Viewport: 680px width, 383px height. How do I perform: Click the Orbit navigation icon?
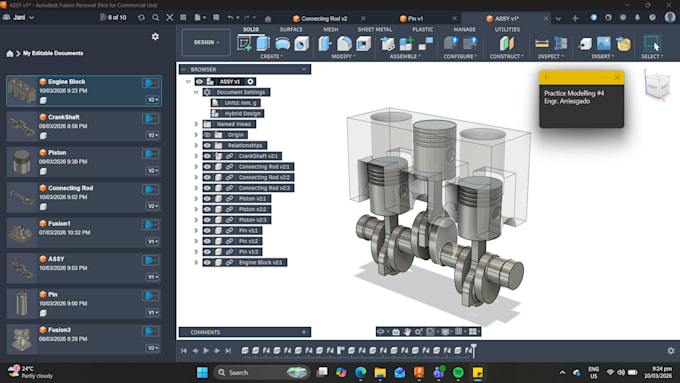381,332
